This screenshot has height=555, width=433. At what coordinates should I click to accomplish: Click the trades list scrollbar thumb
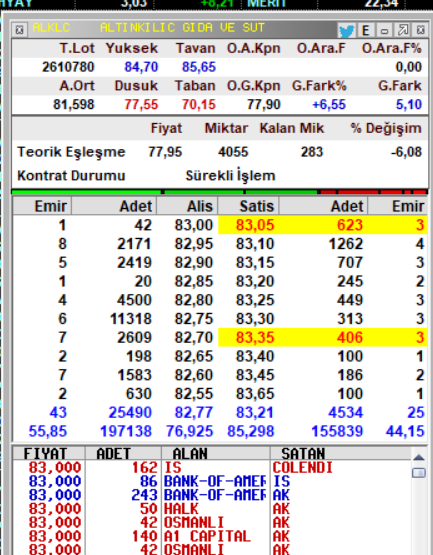[x=419, y=473]
